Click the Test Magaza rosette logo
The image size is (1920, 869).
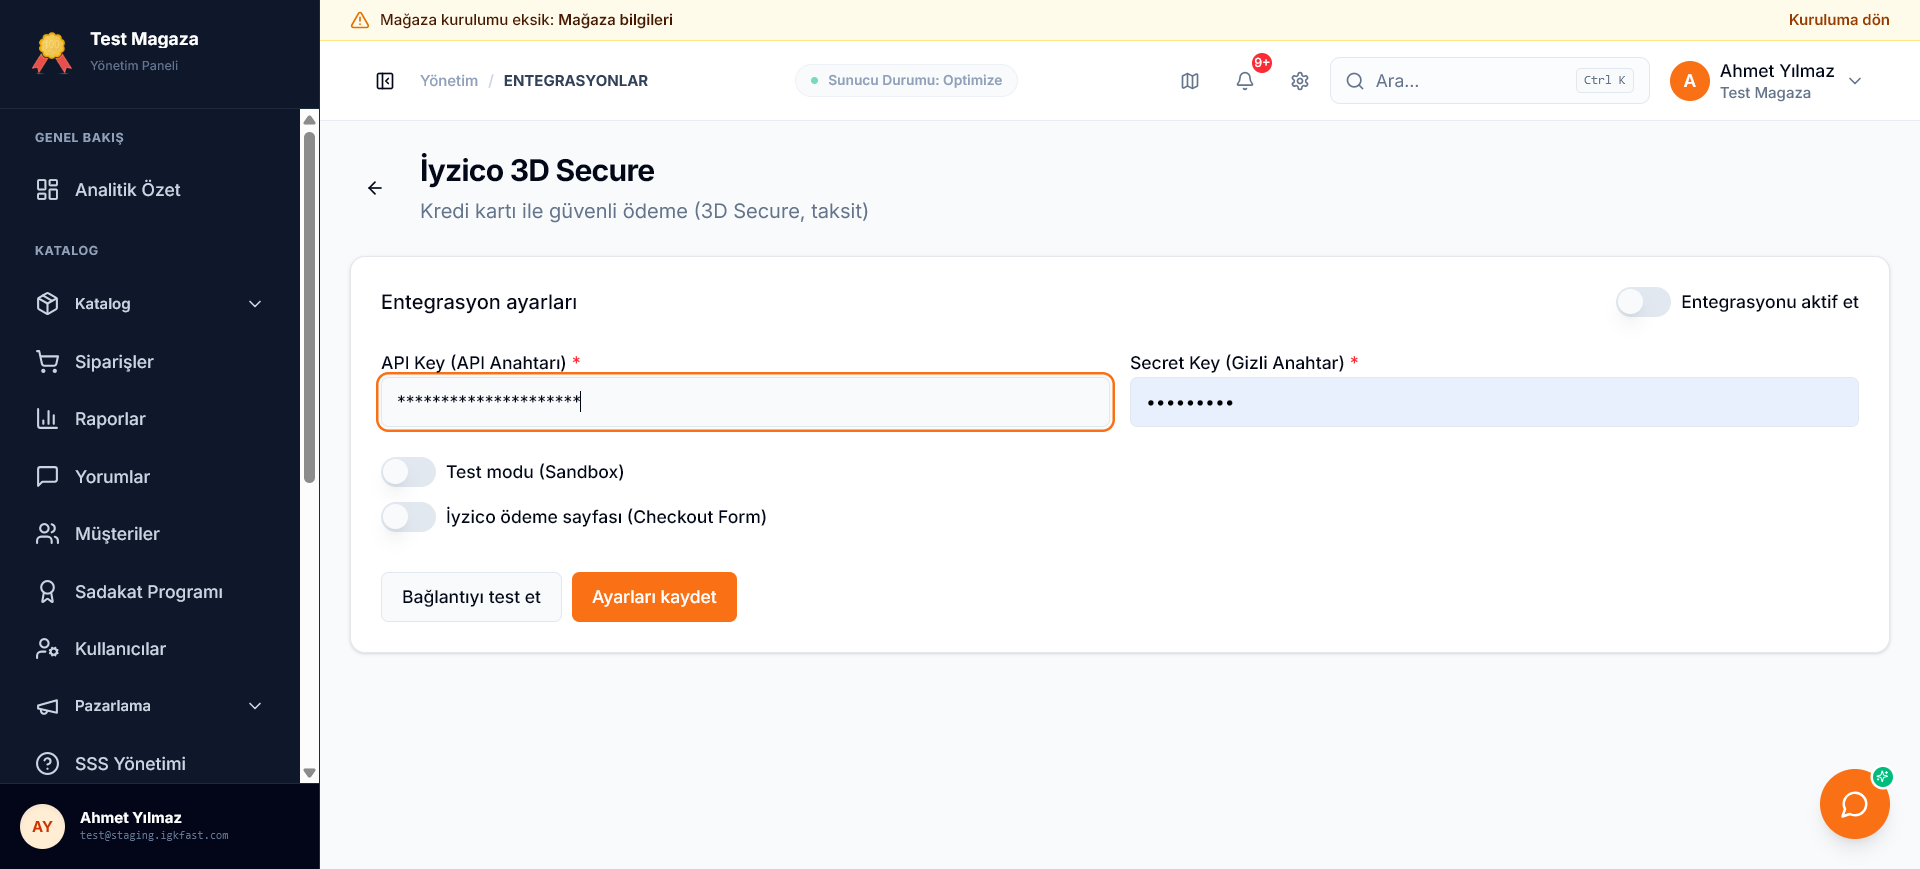click(52, 52)
